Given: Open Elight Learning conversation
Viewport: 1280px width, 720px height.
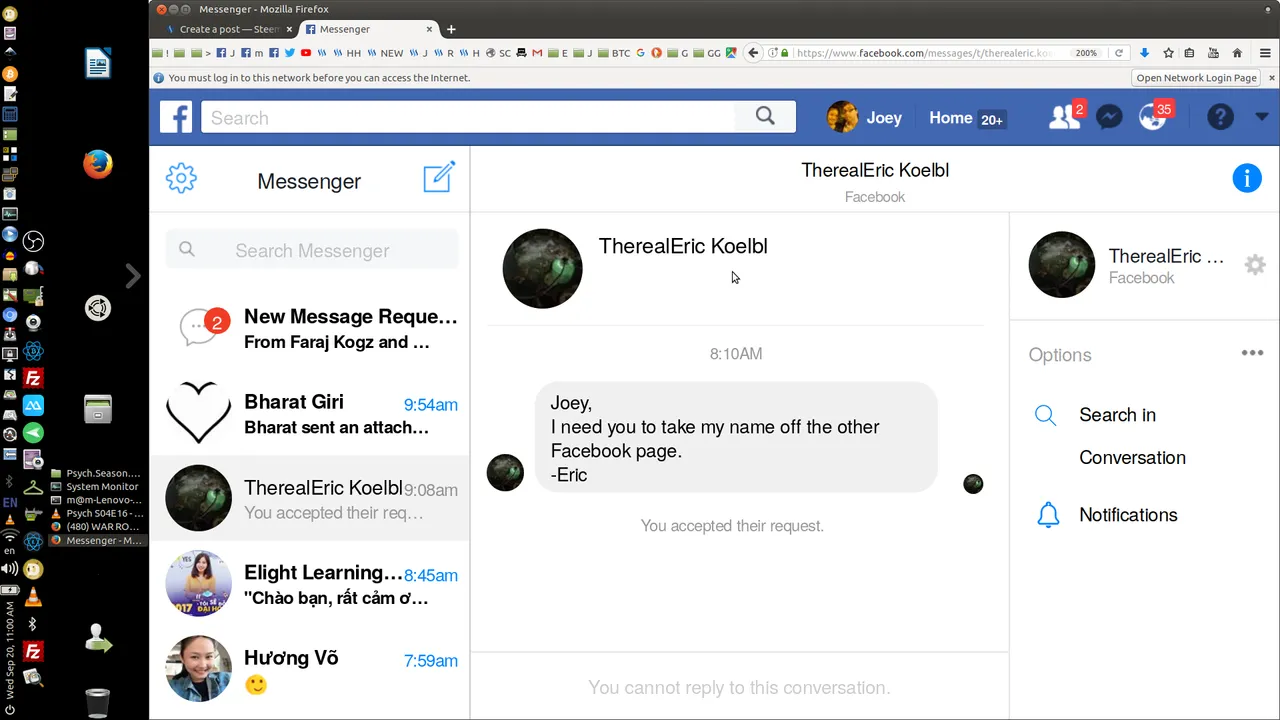Looking at the screenshot, I should click(x=310, y=584).
